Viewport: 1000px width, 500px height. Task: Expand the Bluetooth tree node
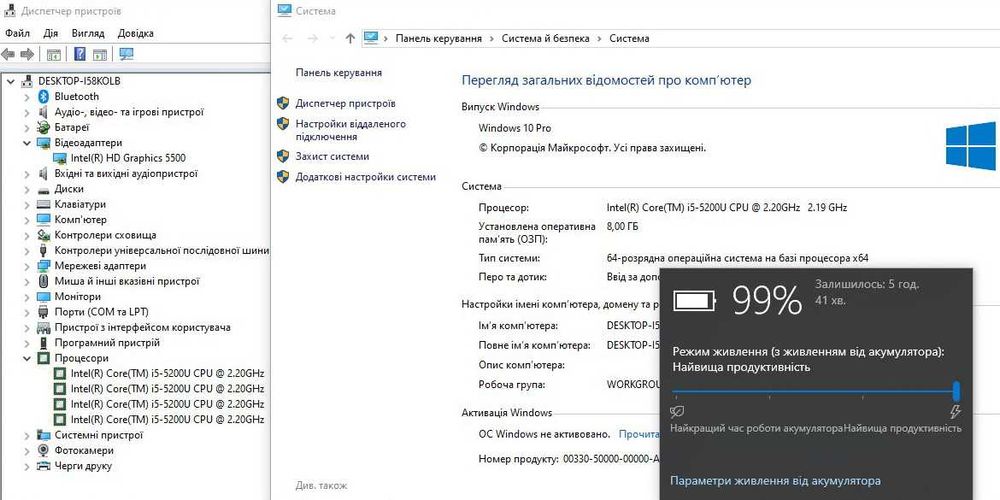coord(27,96)
